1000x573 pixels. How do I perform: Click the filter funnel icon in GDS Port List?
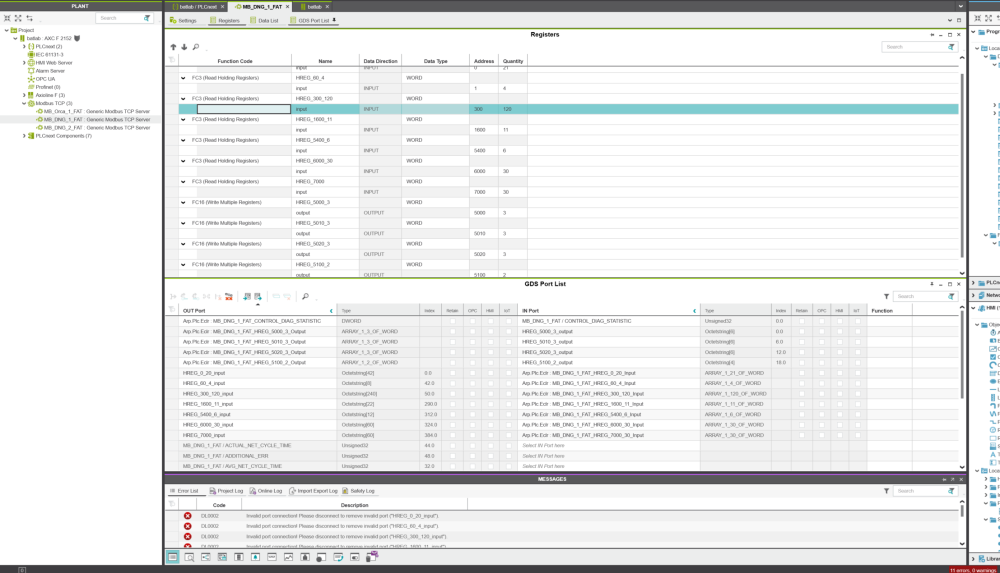pos(886,297)
